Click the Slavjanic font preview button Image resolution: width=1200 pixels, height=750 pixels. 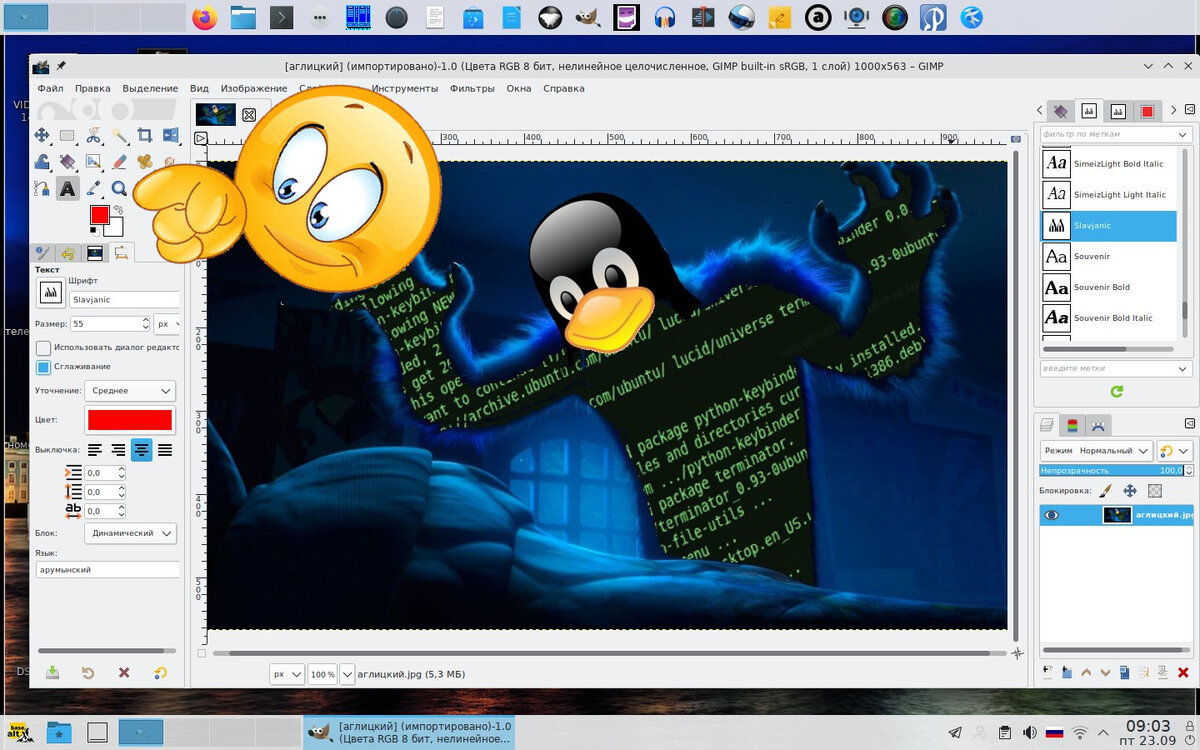[50, 292]
